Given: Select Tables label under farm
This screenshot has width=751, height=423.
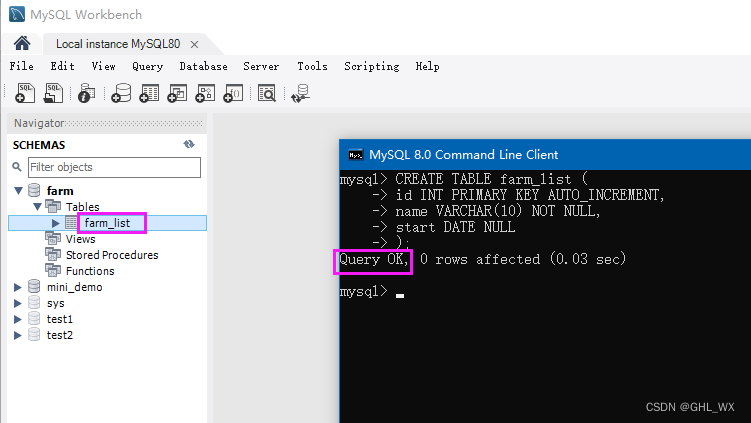Looking at the screenshot, I should [x=82, y=206].
